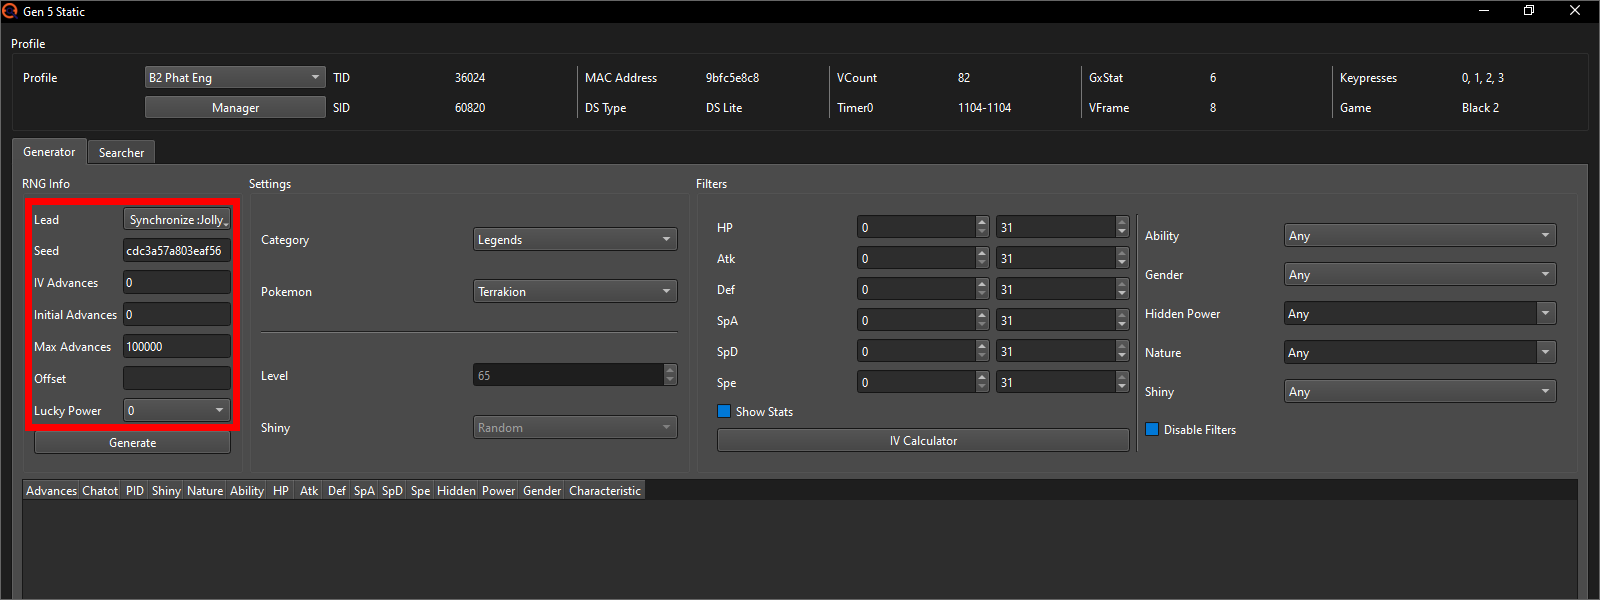Image resolution: width=1600 pixels, height=600 pixels.
Task: Click the Hidden Power column header
Action: coord(476,490)
